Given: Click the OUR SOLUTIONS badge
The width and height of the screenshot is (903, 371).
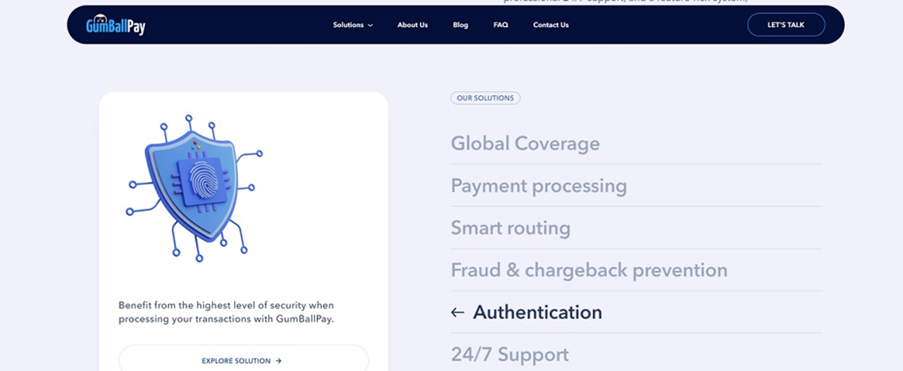Looking at the screenshot, I should tap(485, 98).
